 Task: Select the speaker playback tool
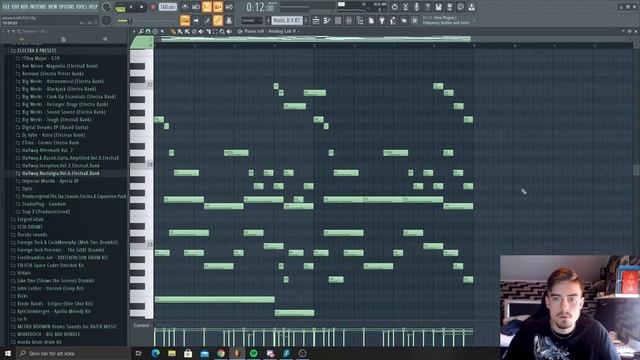click(x=229, y=31)
